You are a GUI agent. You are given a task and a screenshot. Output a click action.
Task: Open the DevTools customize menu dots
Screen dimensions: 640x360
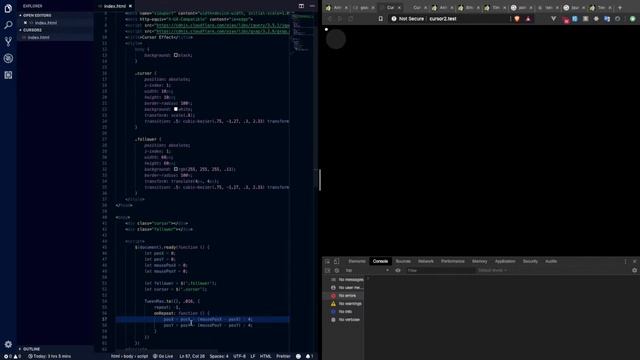pos(625,261)
